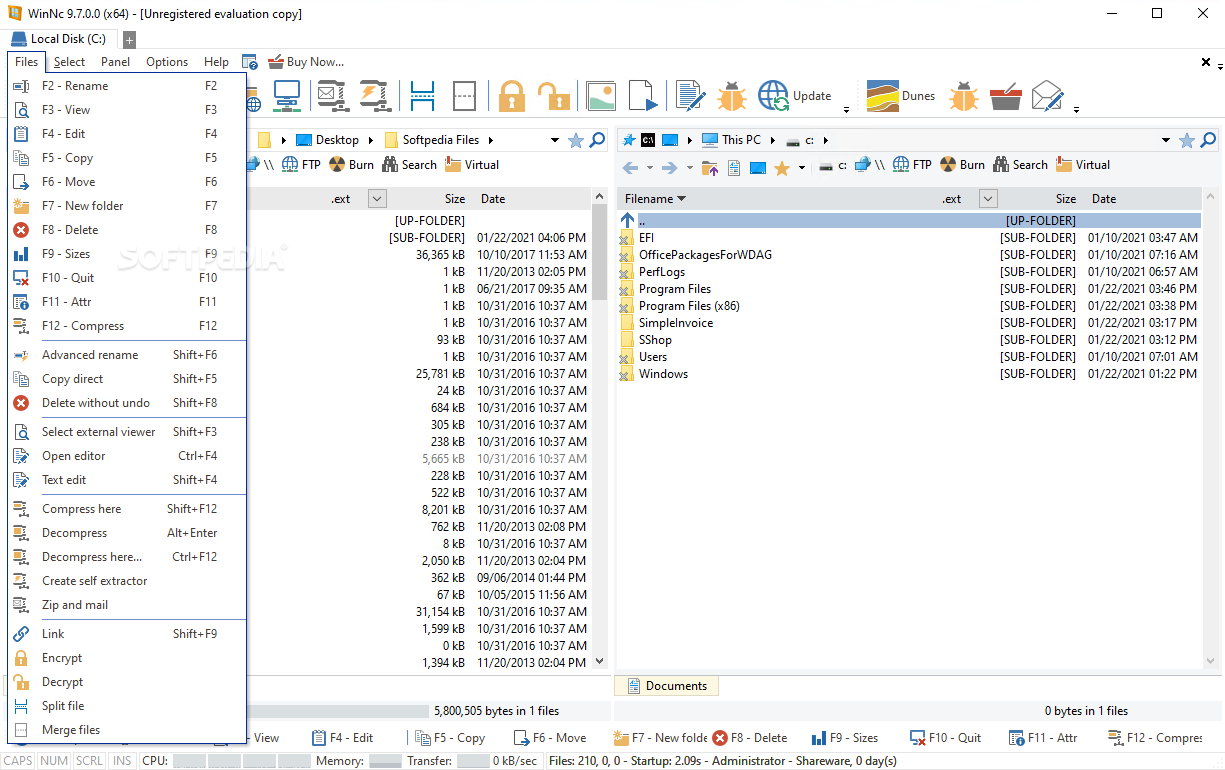Click F10 - Quit bottom button
The image size is (1225, 770).
click(x=947, y=738)
